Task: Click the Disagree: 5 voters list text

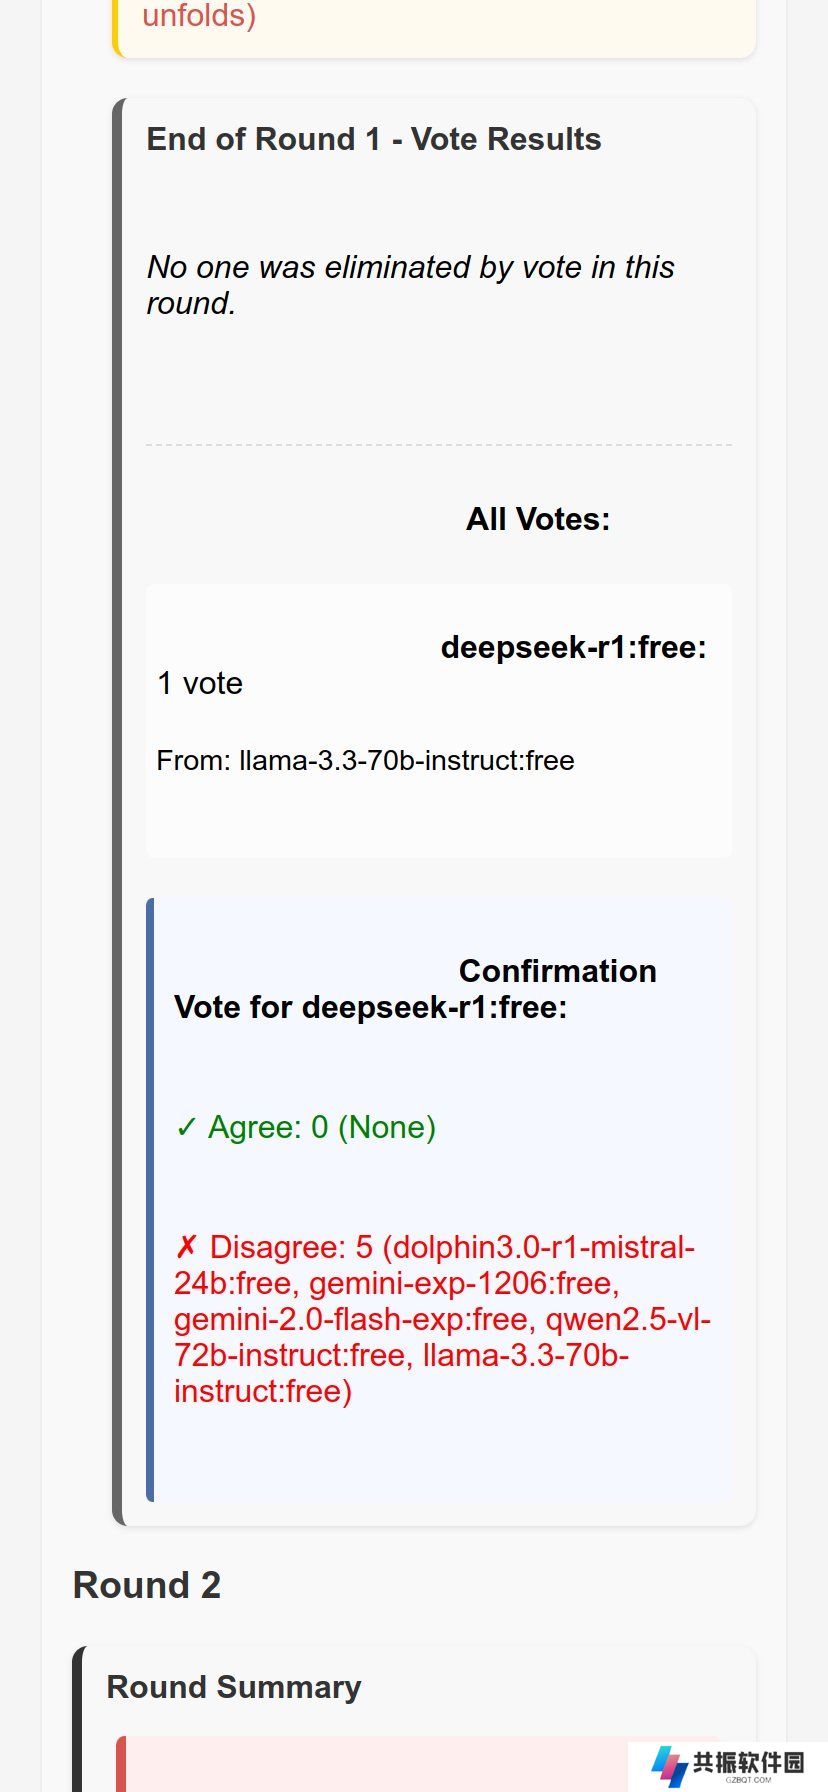Action: [x=442, y=1319]
